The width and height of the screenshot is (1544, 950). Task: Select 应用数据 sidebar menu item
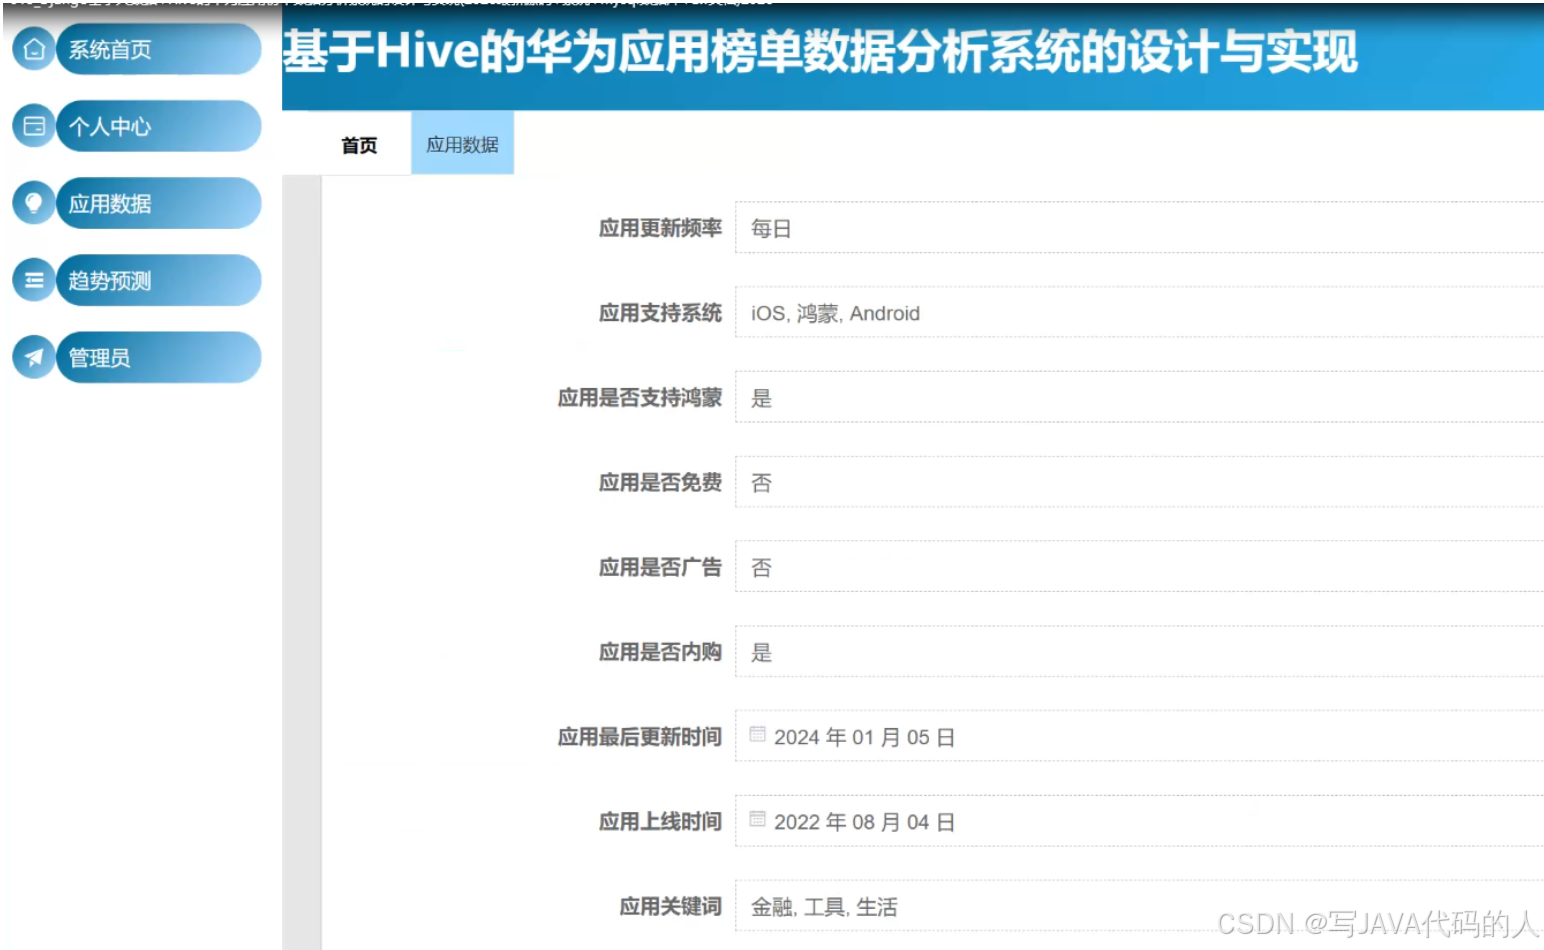click(159, 203)
